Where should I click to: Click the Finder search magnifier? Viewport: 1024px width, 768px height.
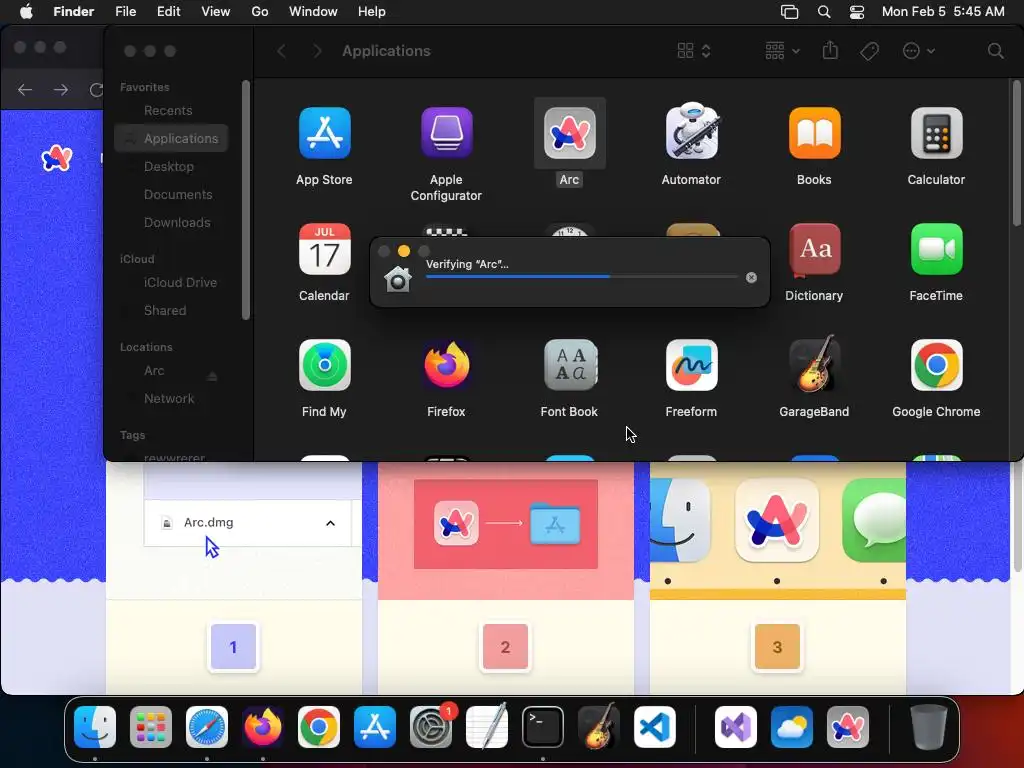point(995,51)
